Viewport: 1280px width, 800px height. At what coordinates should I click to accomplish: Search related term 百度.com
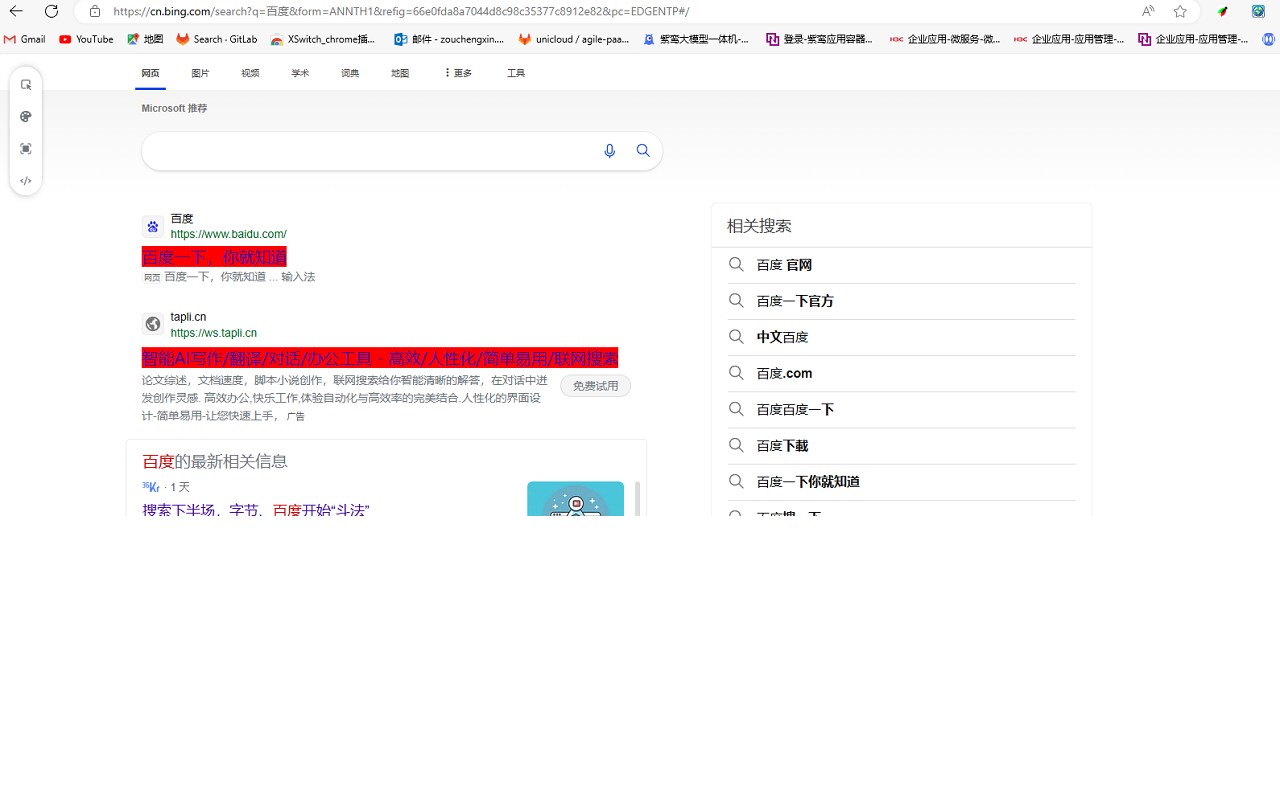(784, 373)
